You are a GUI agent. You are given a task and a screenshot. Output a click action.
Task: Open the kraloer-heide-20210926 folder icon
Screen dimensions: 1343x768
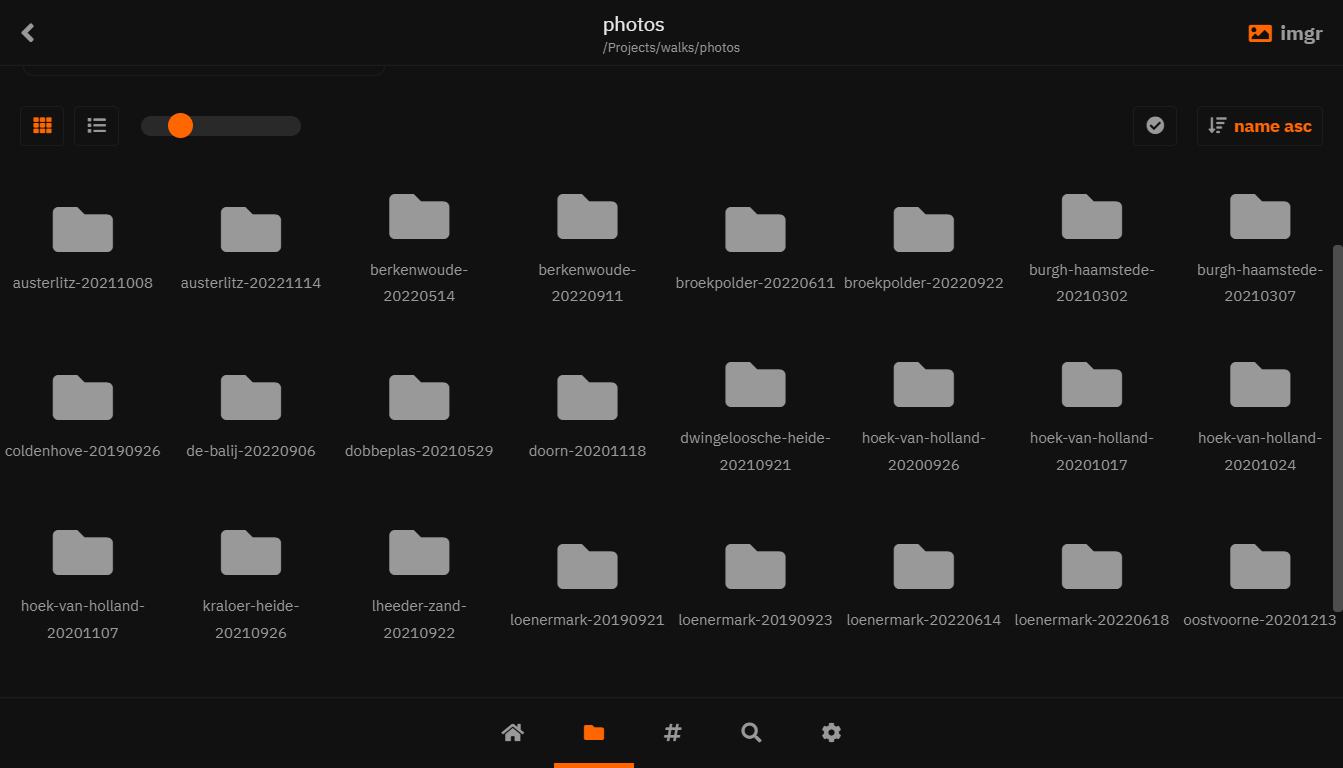tap(251, 552)
